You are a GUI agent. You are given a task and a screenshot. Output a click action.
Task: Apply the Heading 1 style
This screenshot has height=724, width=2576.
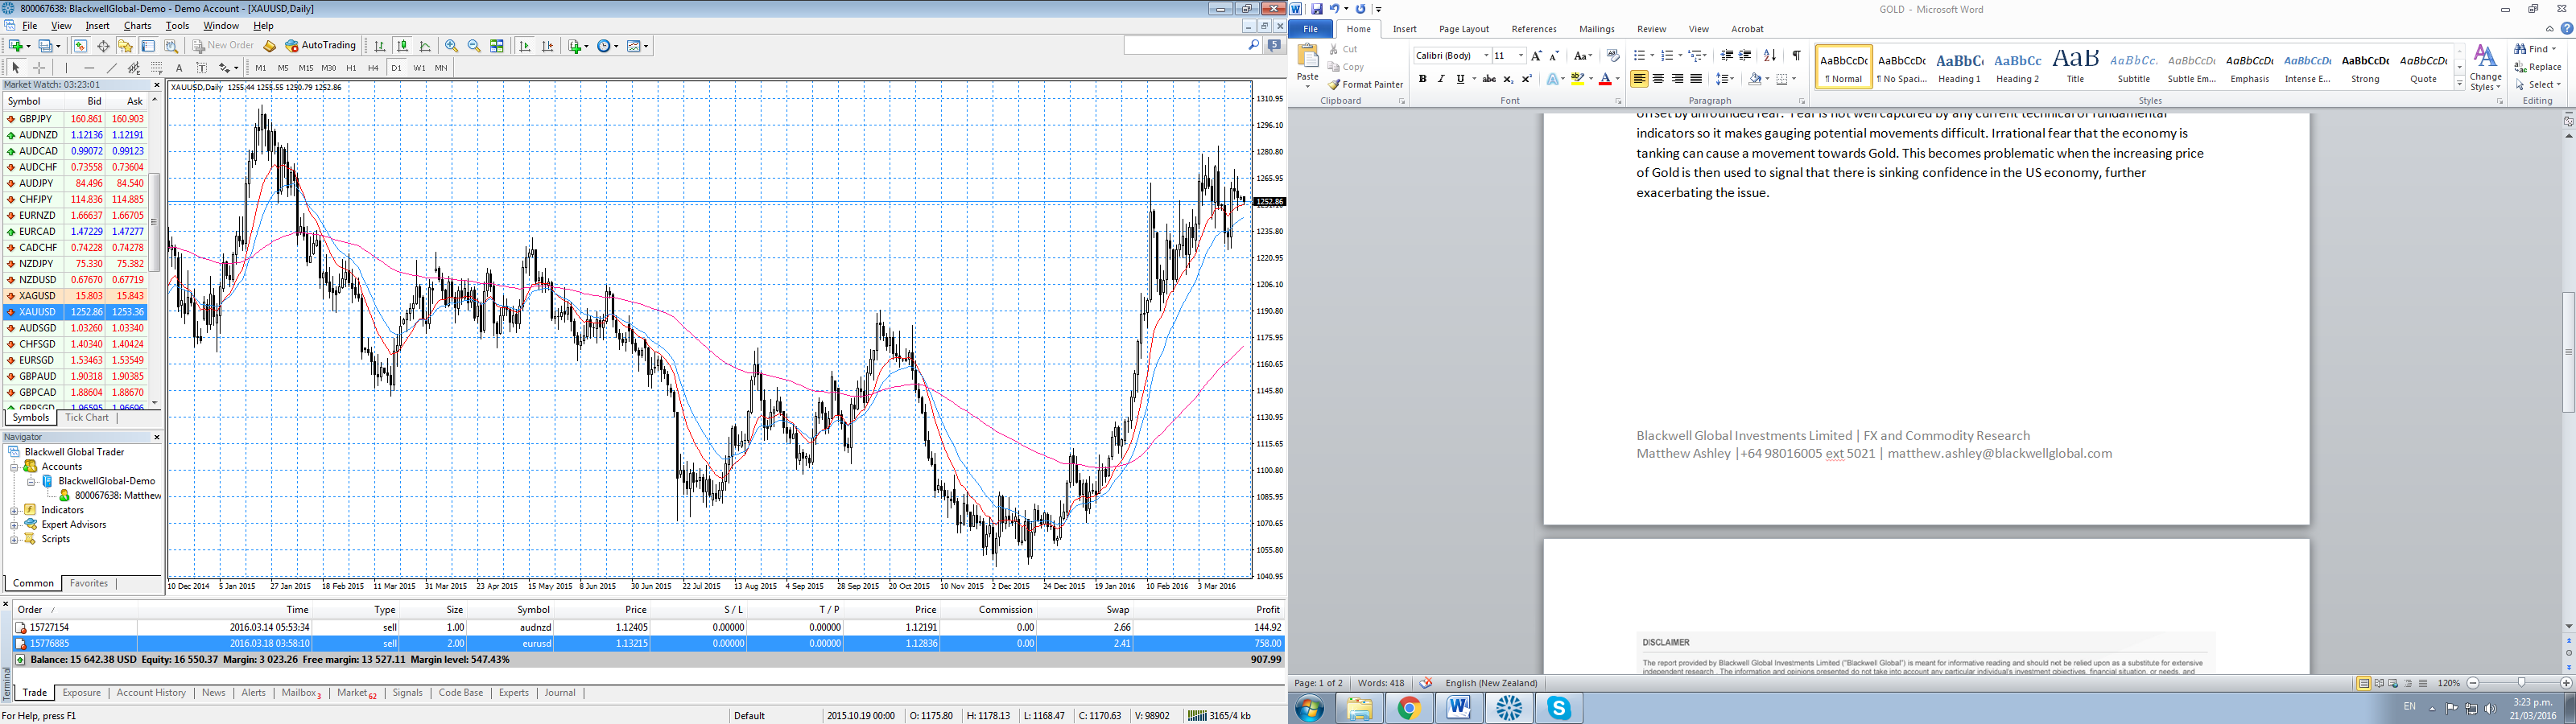1959,67
